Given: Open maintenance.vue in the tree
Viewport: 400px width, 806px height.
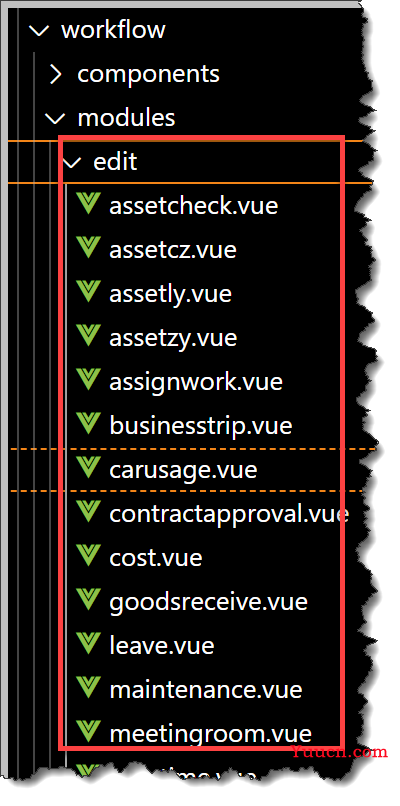Looking at the screenshot, I should tap(206, 689).
